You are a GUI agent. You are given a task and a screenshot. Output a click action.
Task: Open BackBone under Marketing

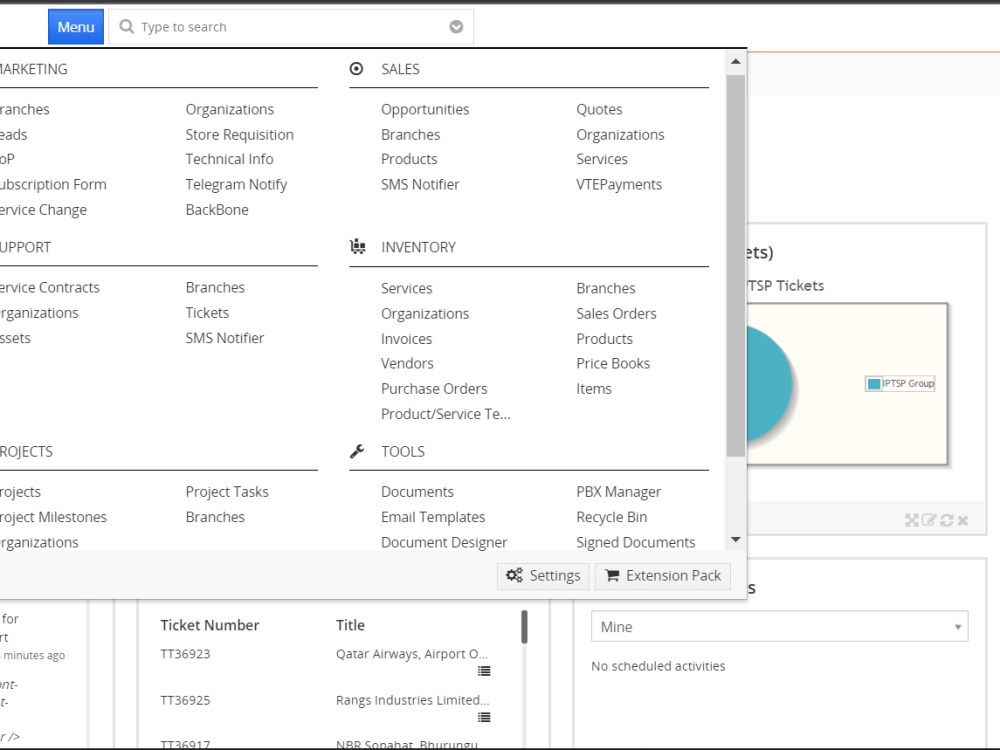217,210
